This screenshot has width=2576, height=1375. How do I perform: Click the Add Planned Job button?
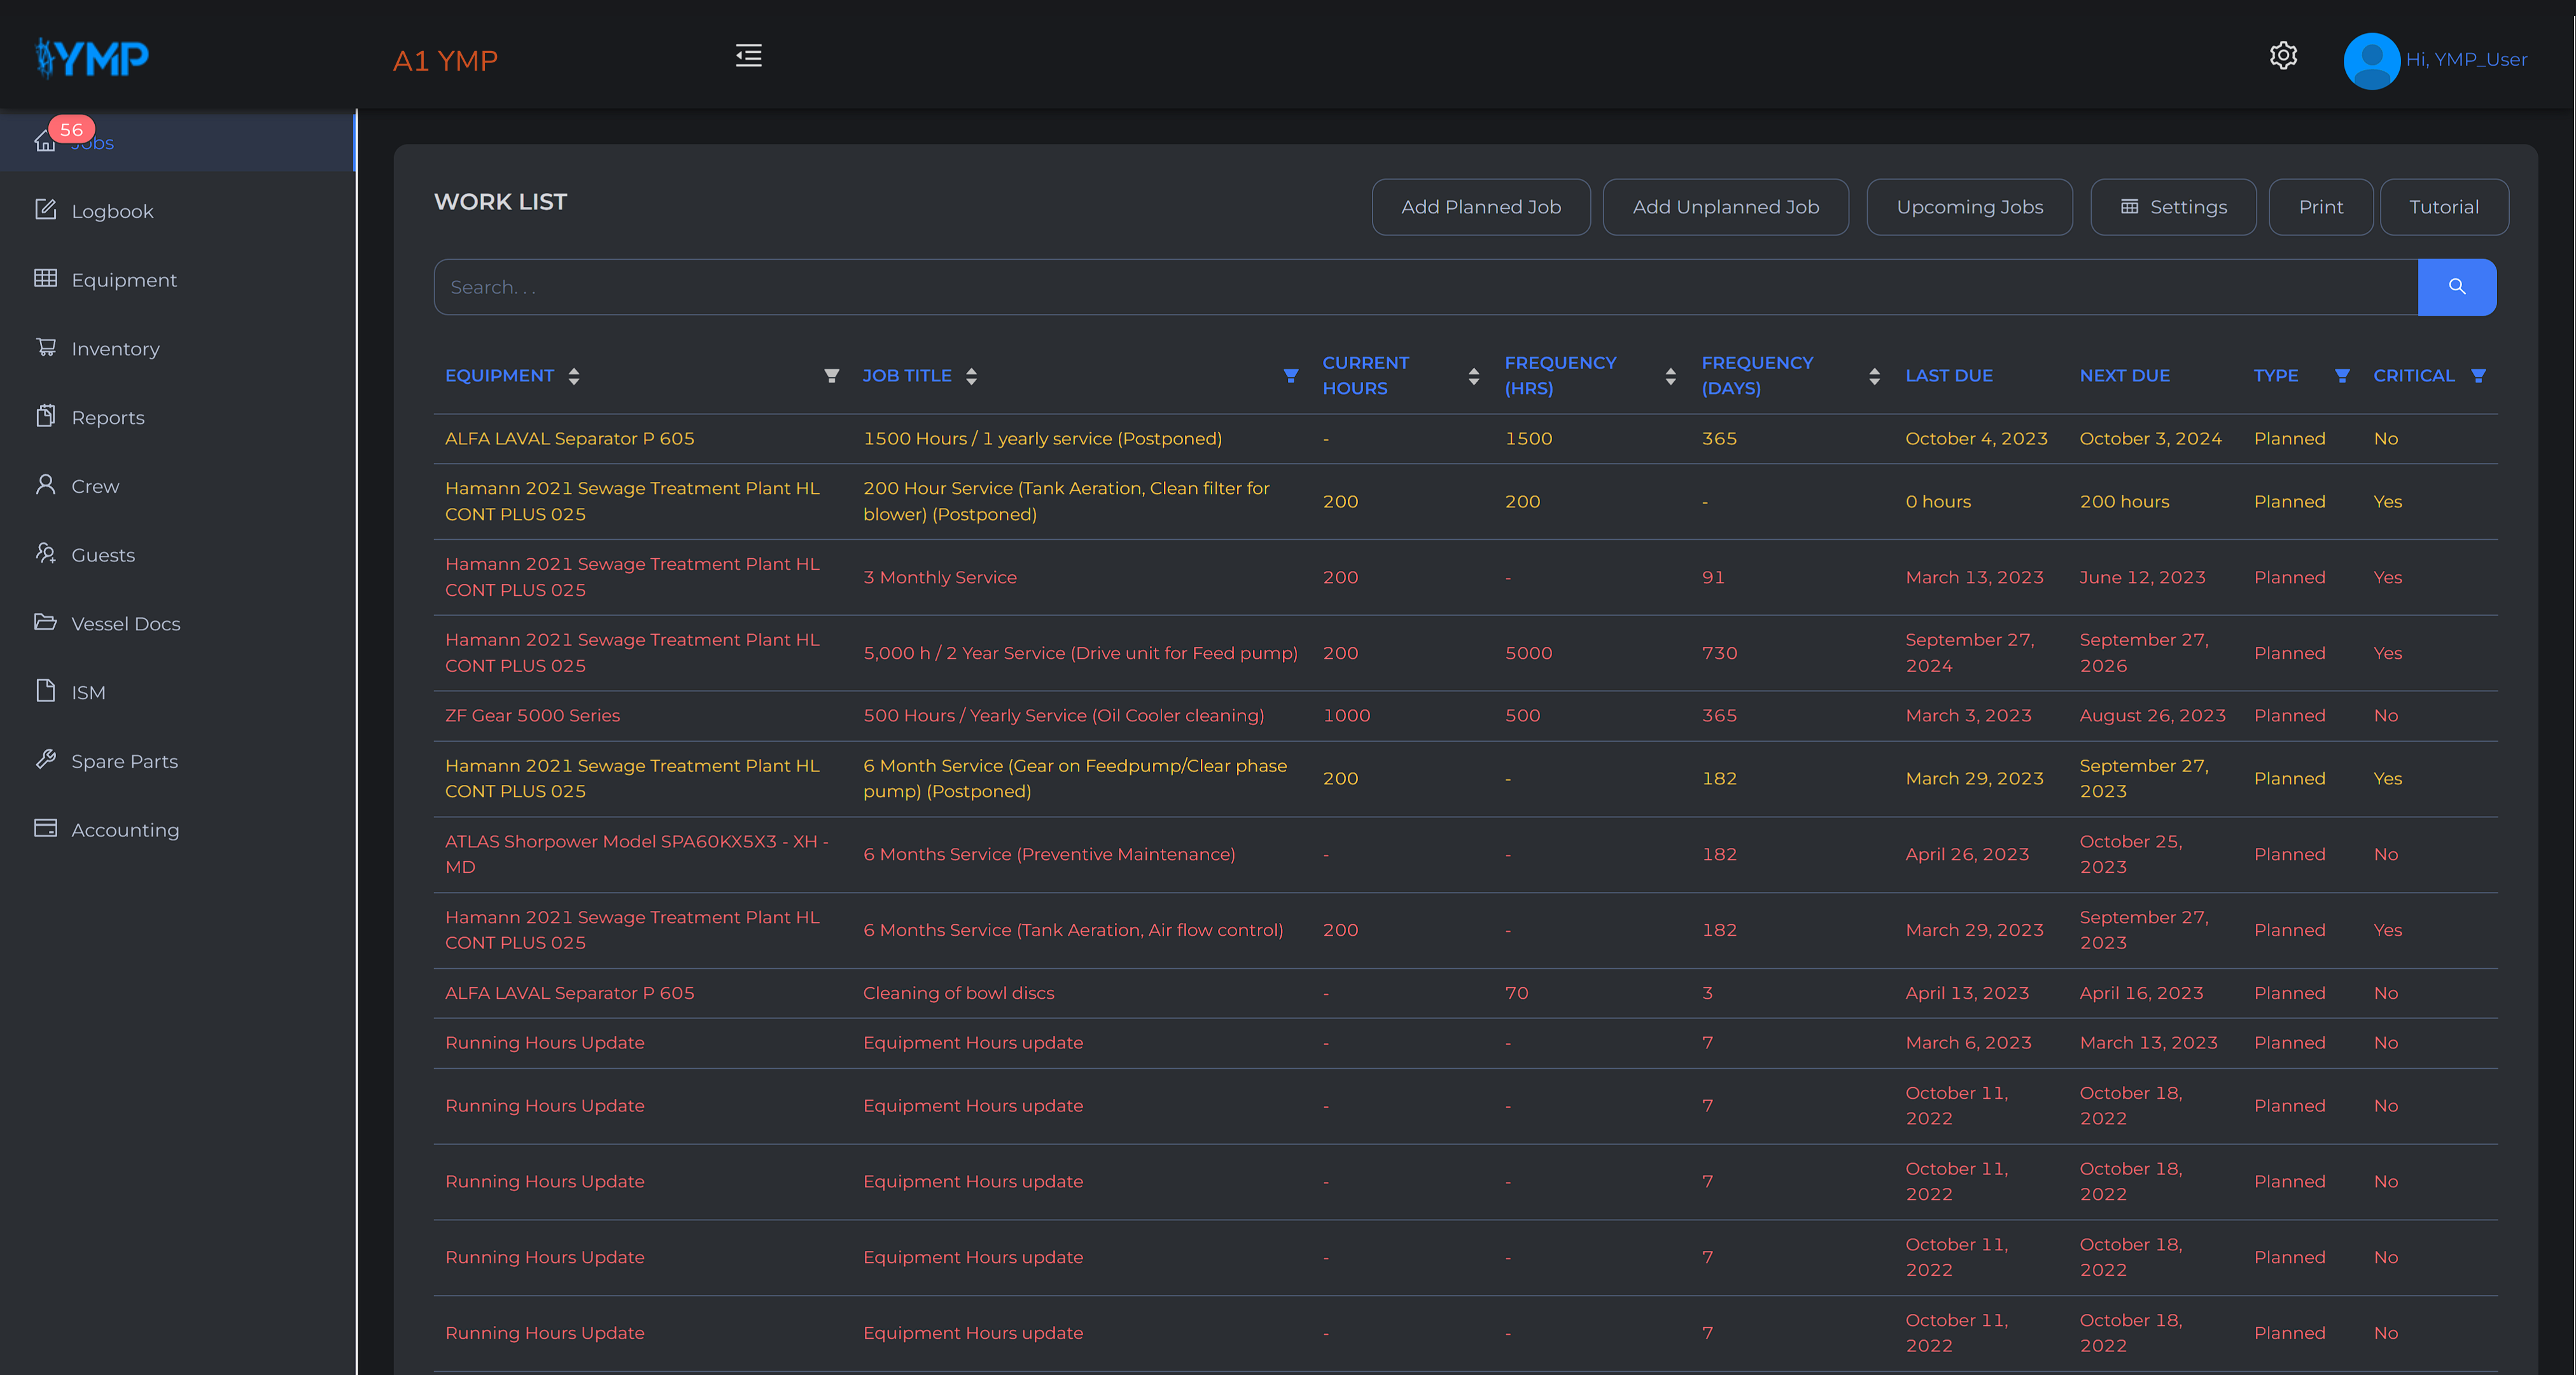[1481, 207]
